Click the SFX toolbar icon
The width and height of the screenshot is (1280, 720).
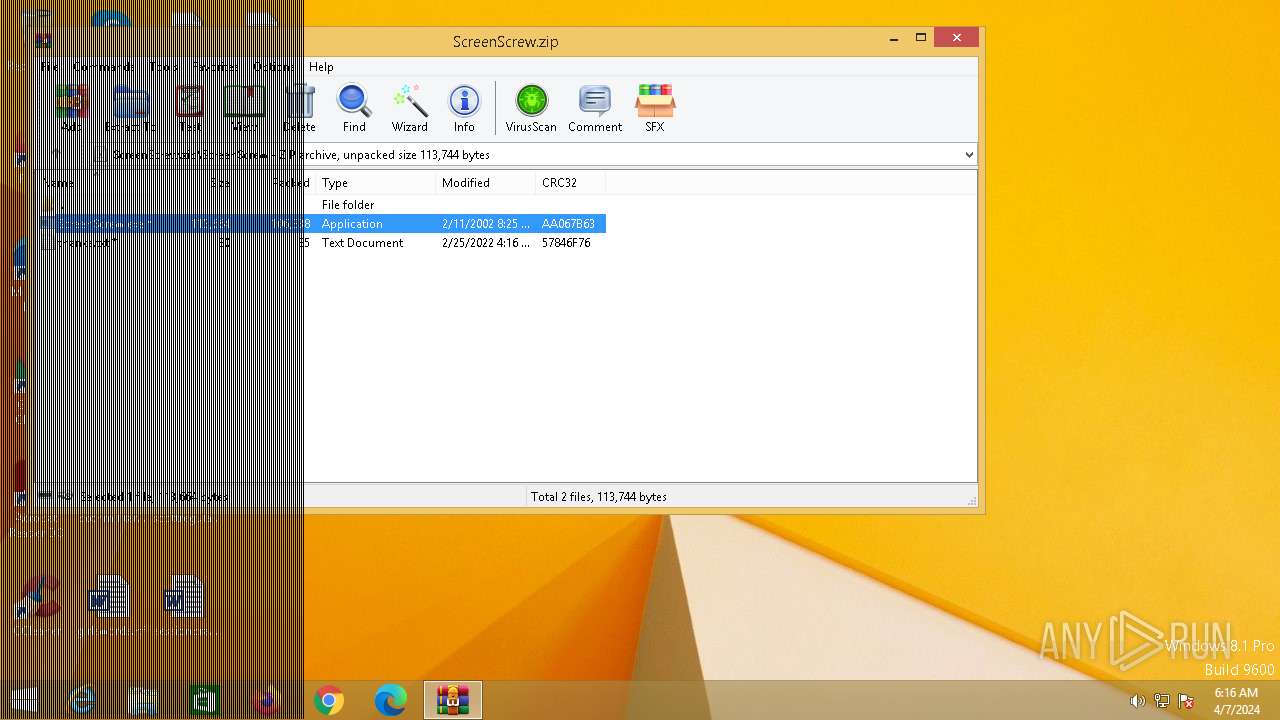click(x=655, y=108)
